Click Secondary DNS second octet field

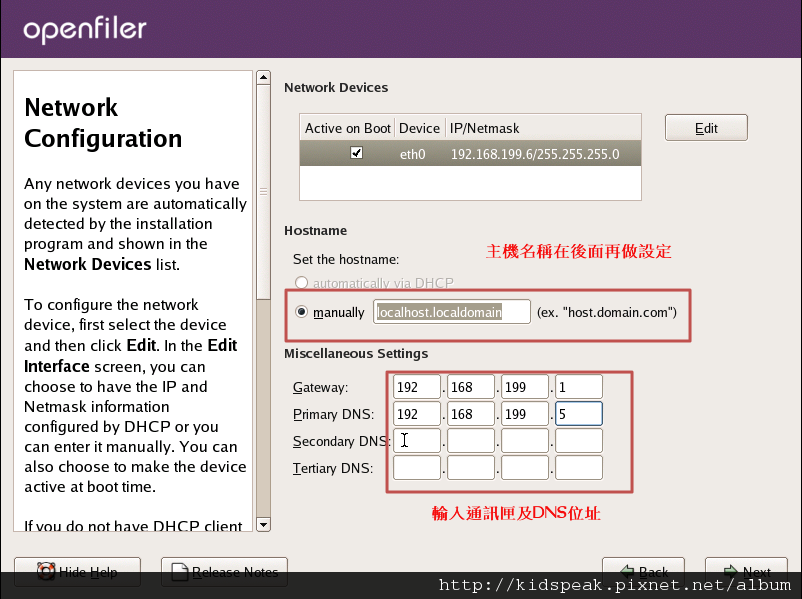click(x=471, y=441)
